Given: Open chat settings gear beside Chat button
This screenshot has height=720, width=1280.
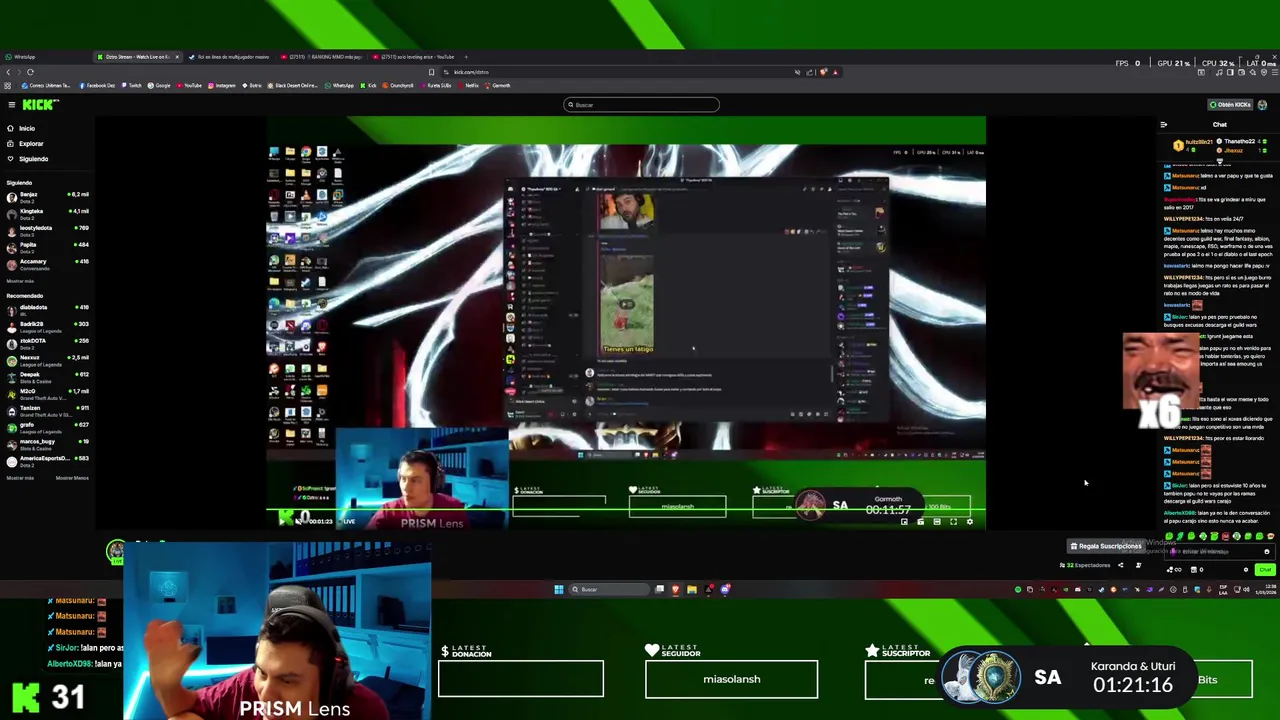Looking at the screenshot, I should (x=1246, y=570).
